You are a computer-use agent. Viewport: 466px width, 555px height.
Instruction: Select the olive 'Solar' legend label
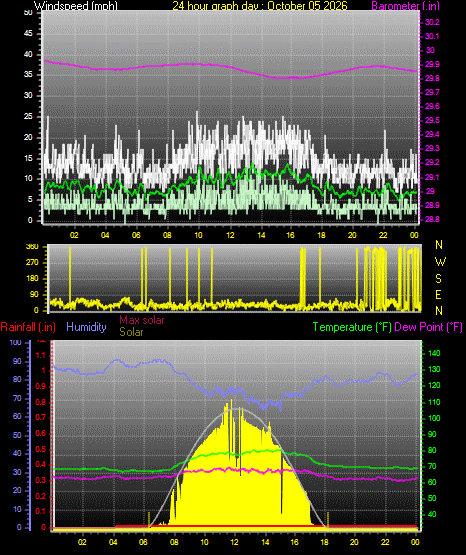[131, 332]
